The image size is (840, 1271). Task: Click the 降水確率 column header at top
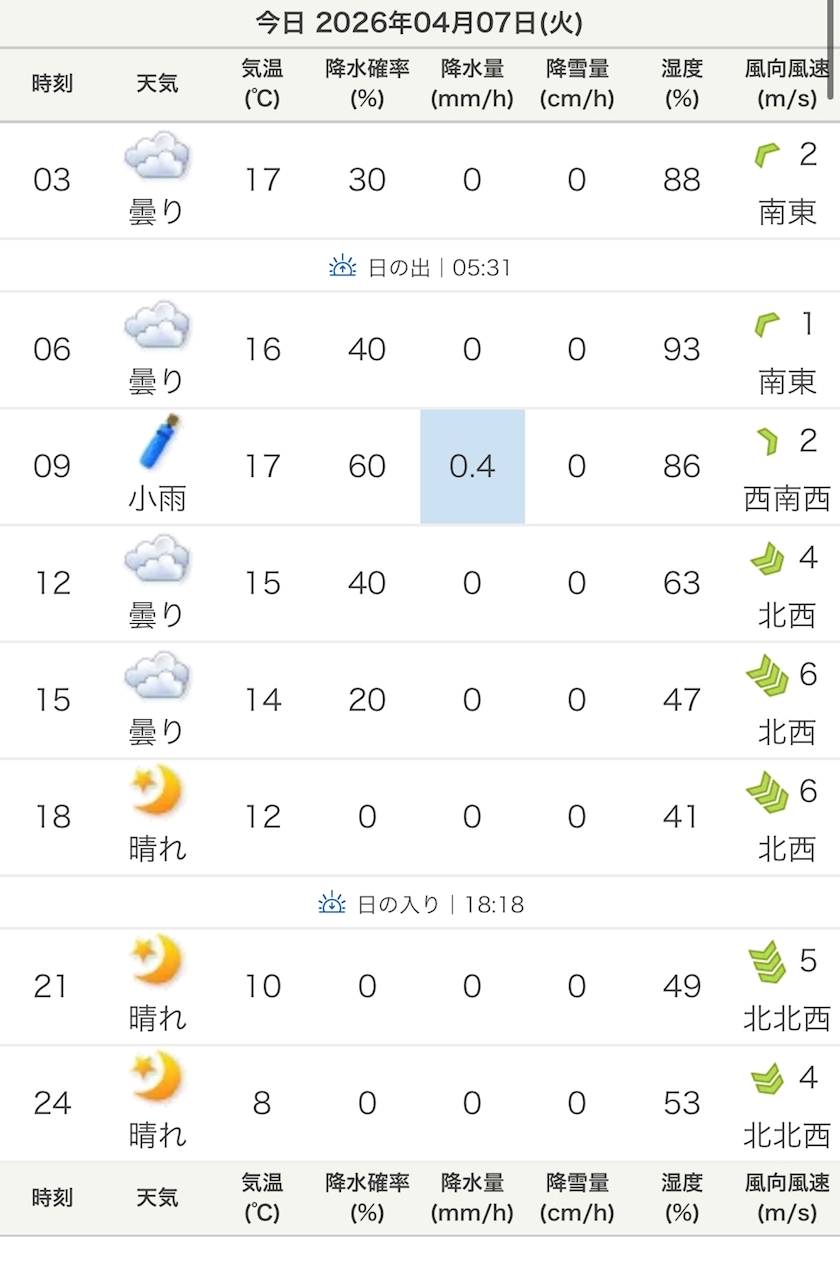pyautogui.click(x=367, y=84)
